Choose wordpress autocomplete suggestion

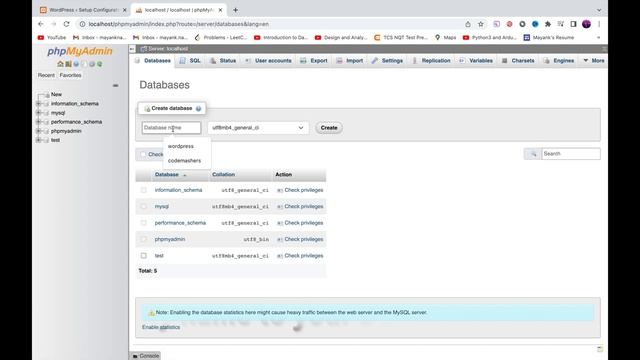[x=187, y=146]
